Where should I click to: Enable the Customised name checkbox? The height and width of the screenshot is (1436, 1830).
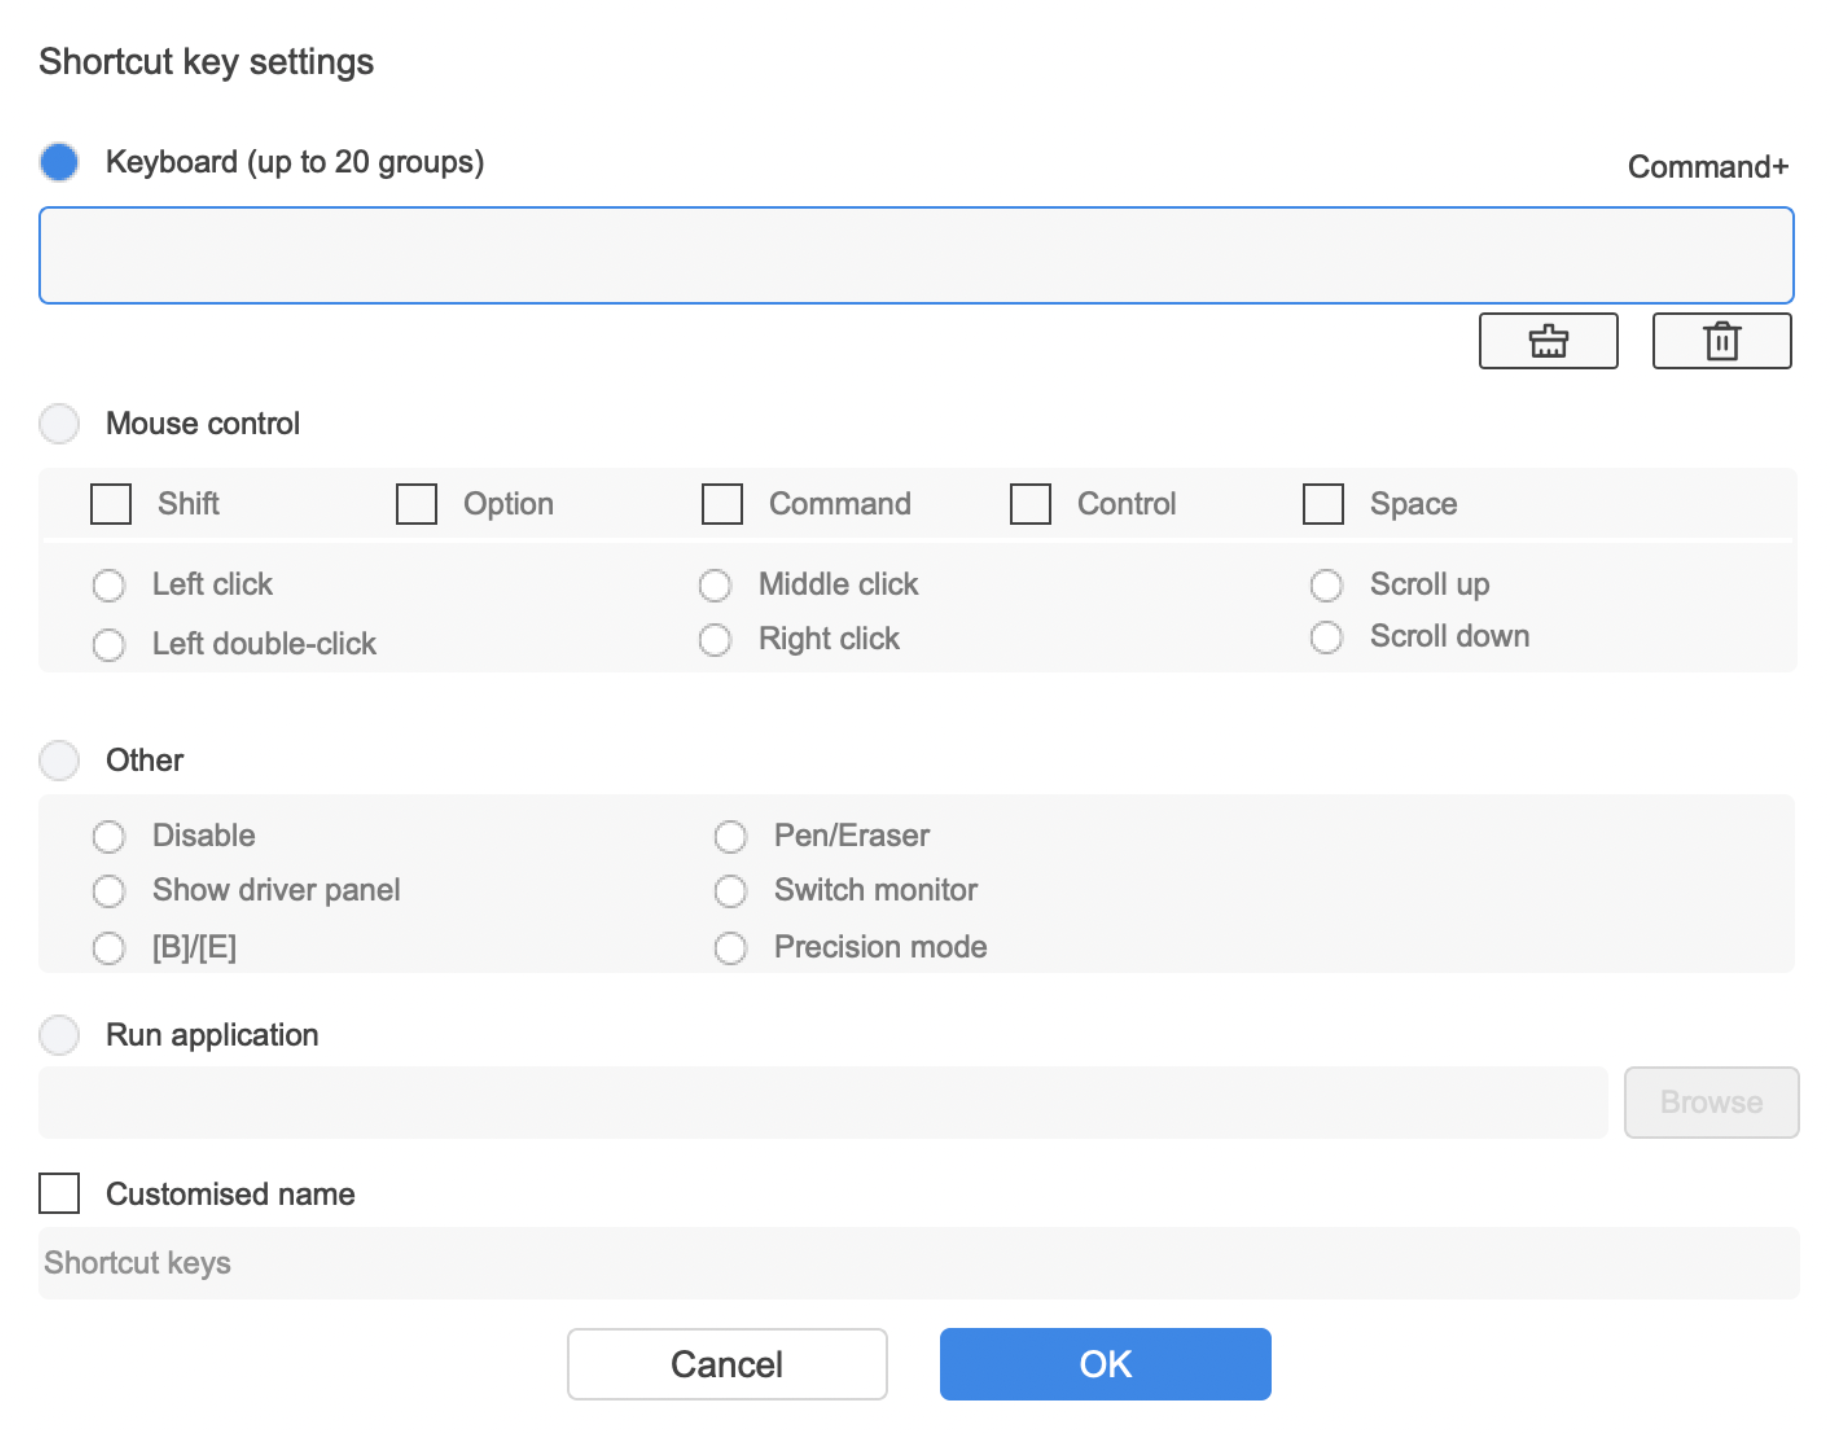(60, 1193)
